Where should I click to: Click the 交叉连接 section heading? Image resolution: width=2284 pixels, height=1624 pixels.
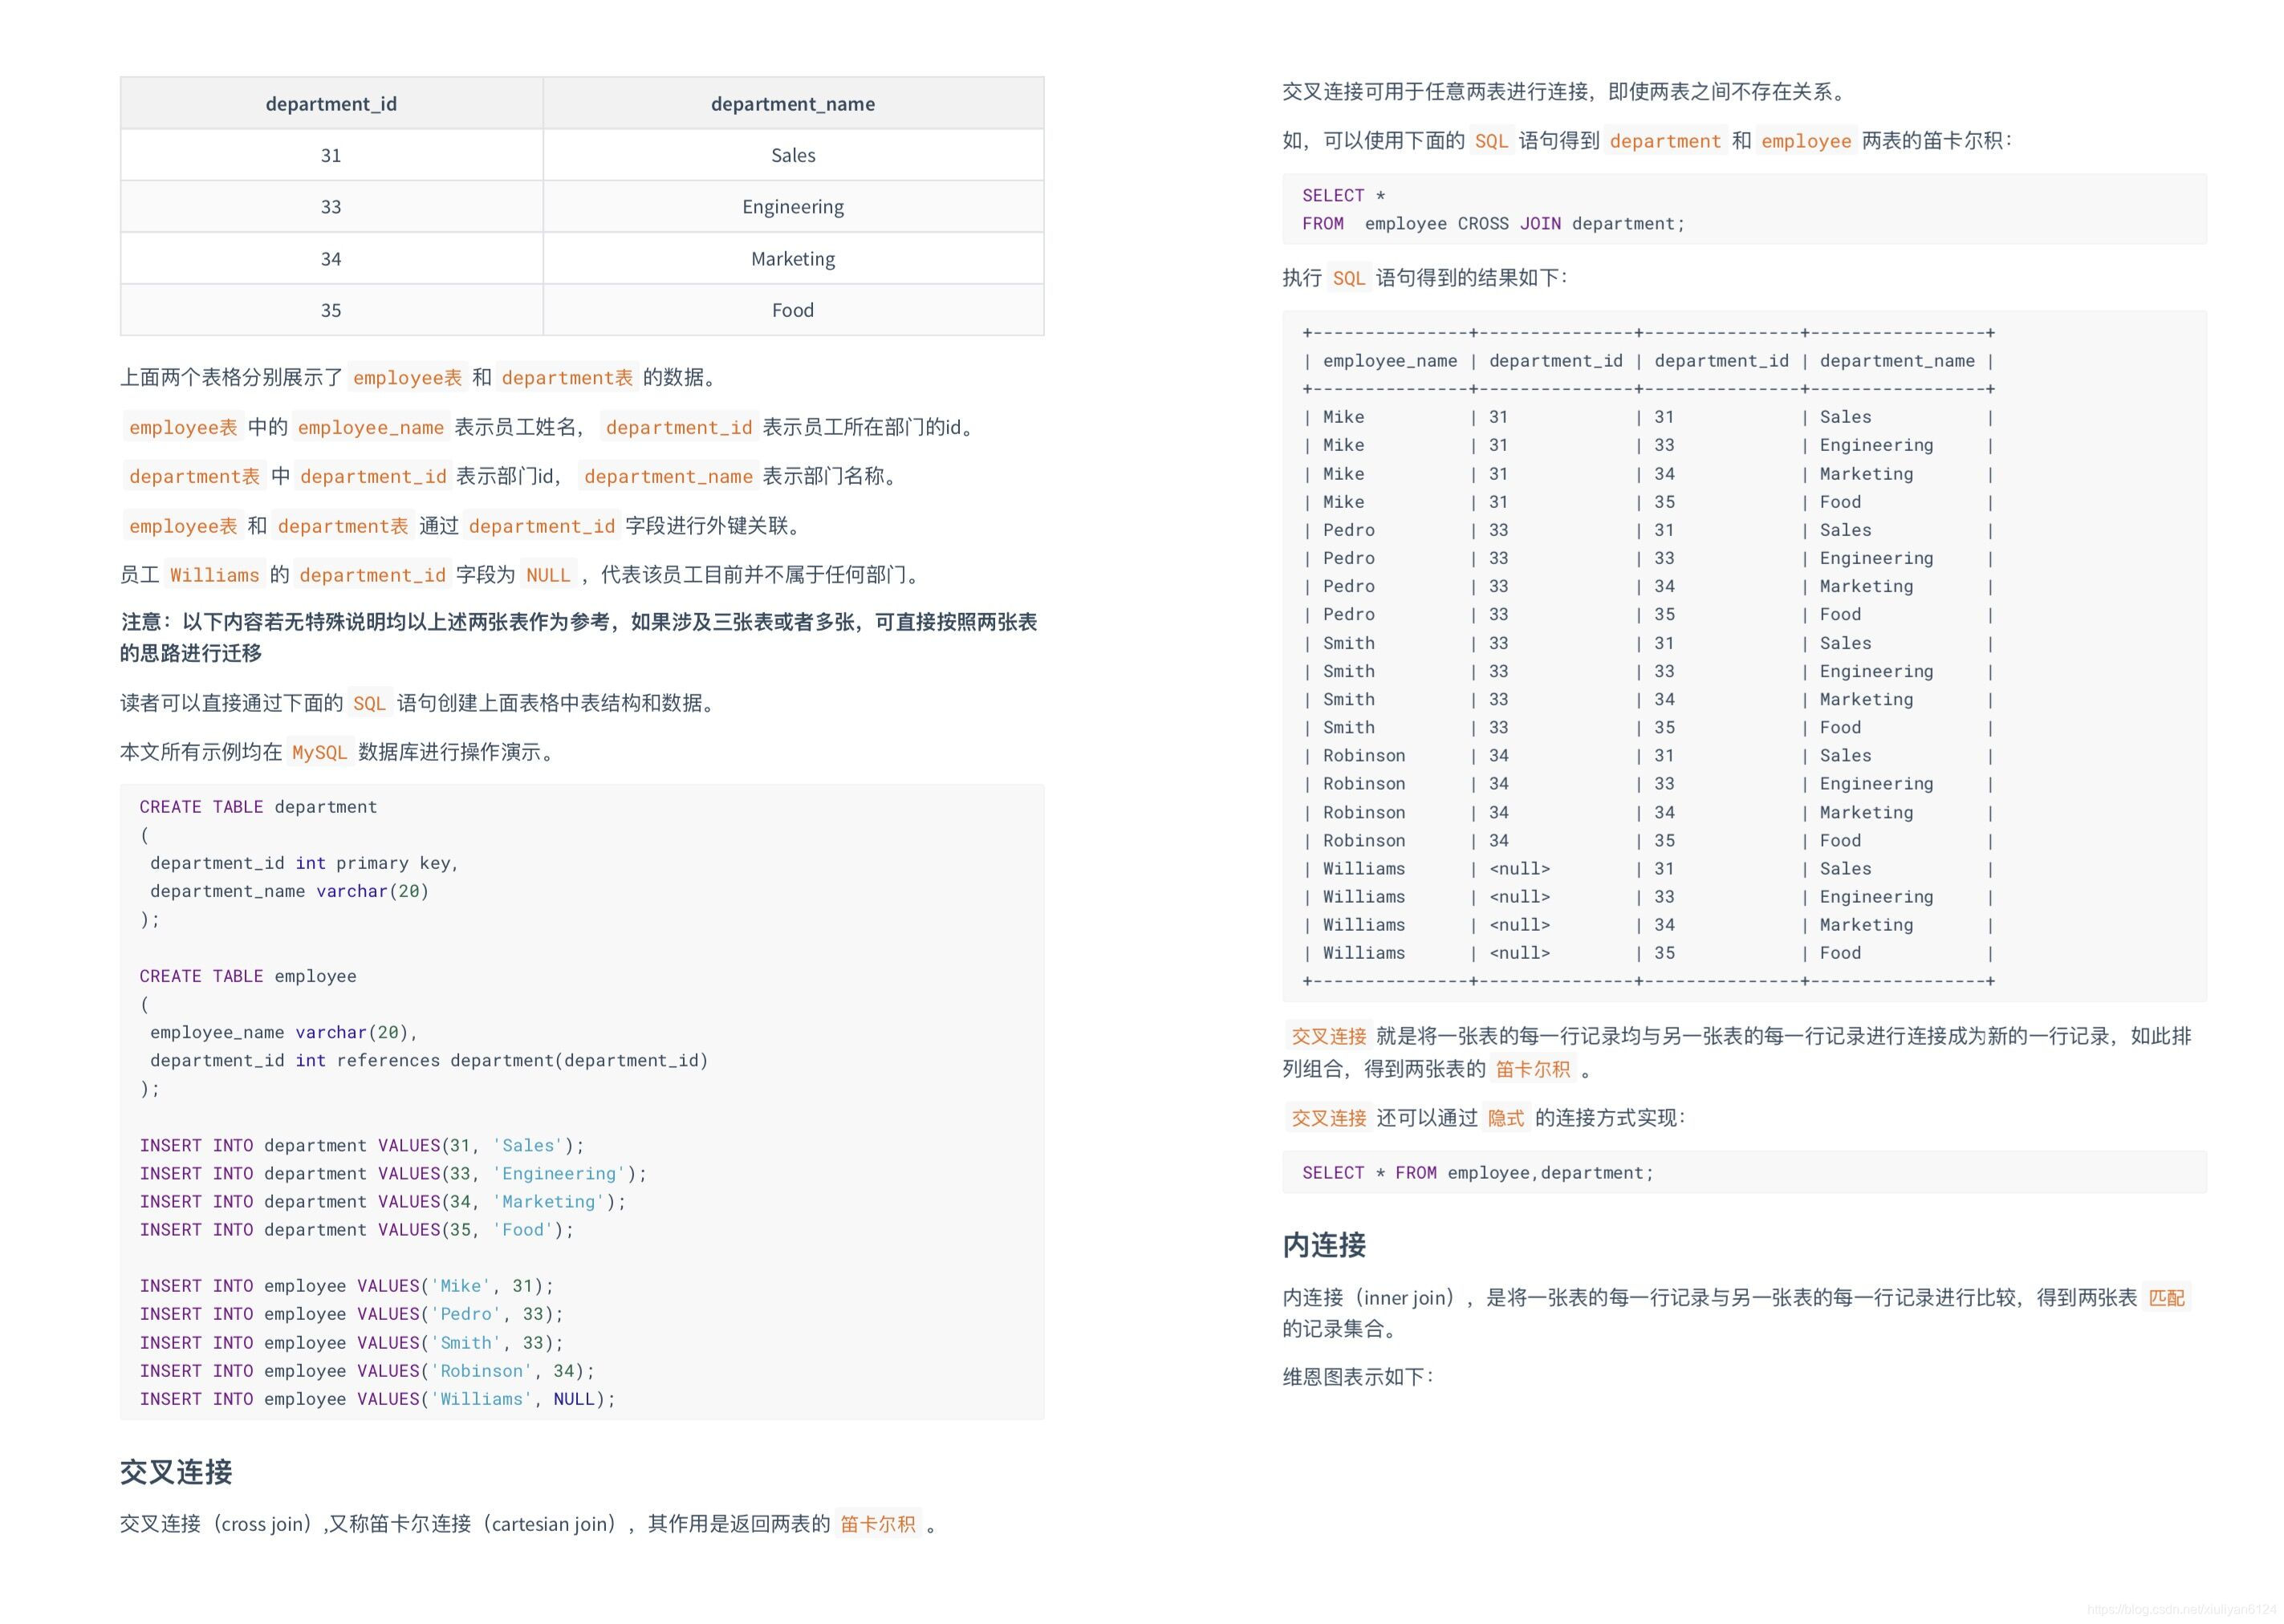pyautogui.click(x=176, y=1471)
